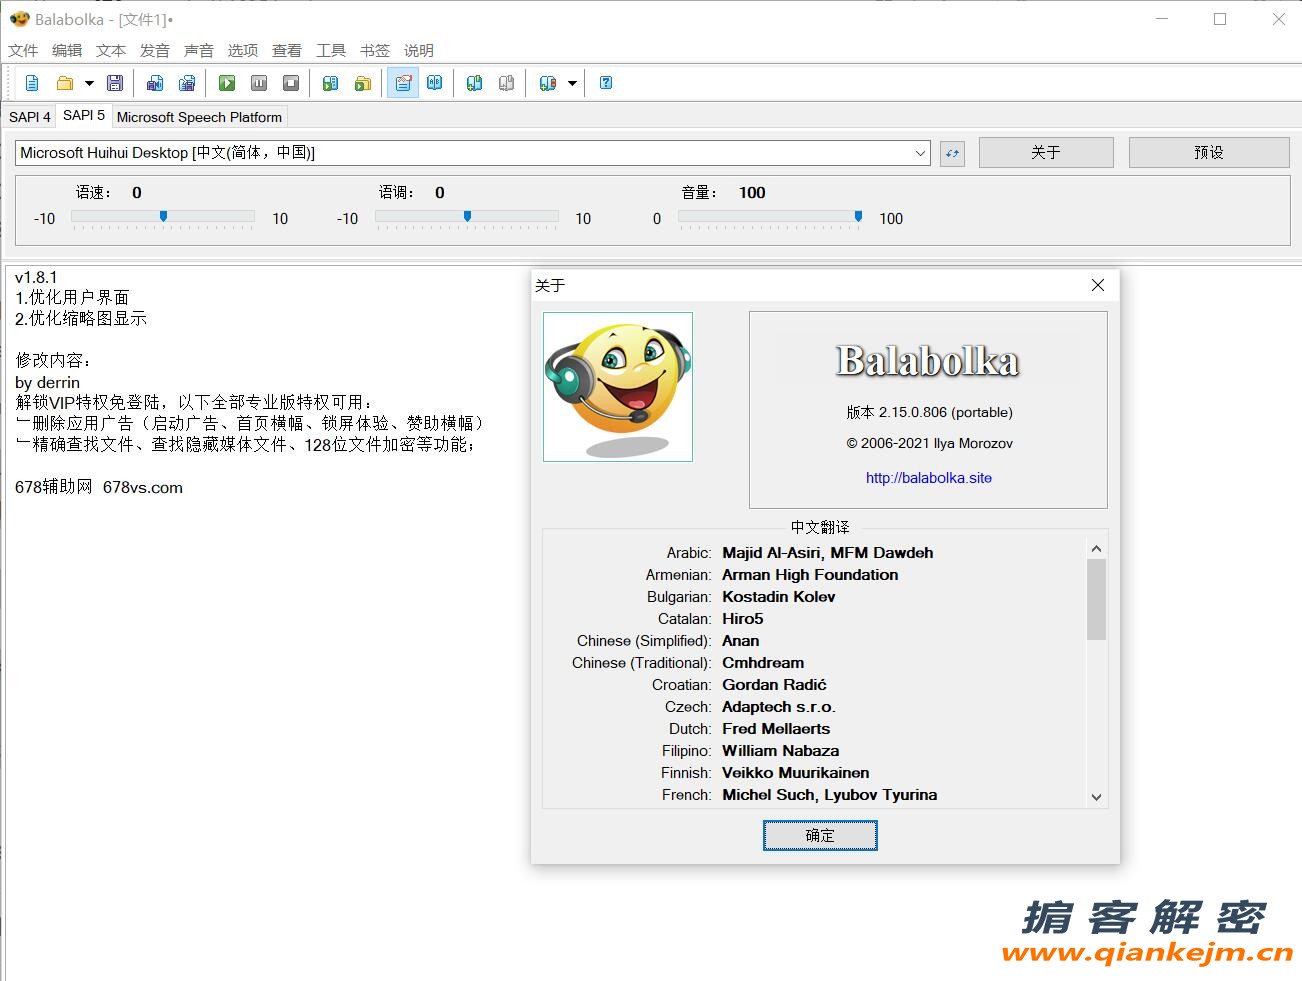Expand the arrow beside the bookmark icon
The height and width of the screenshot is (981, 1302).
pyautogui.click(x=572, y=83)
